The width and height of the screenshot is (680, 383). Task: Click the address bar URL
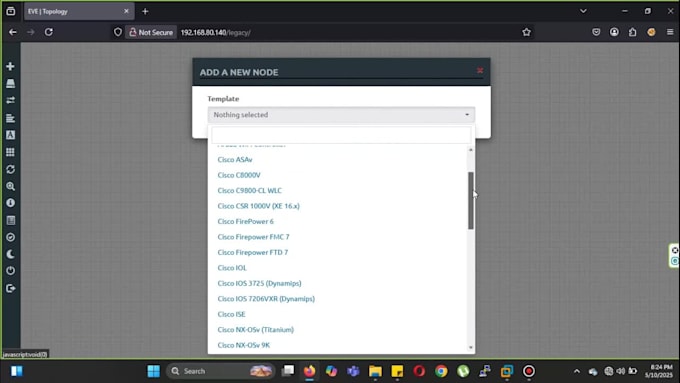(x=216, y=33)
